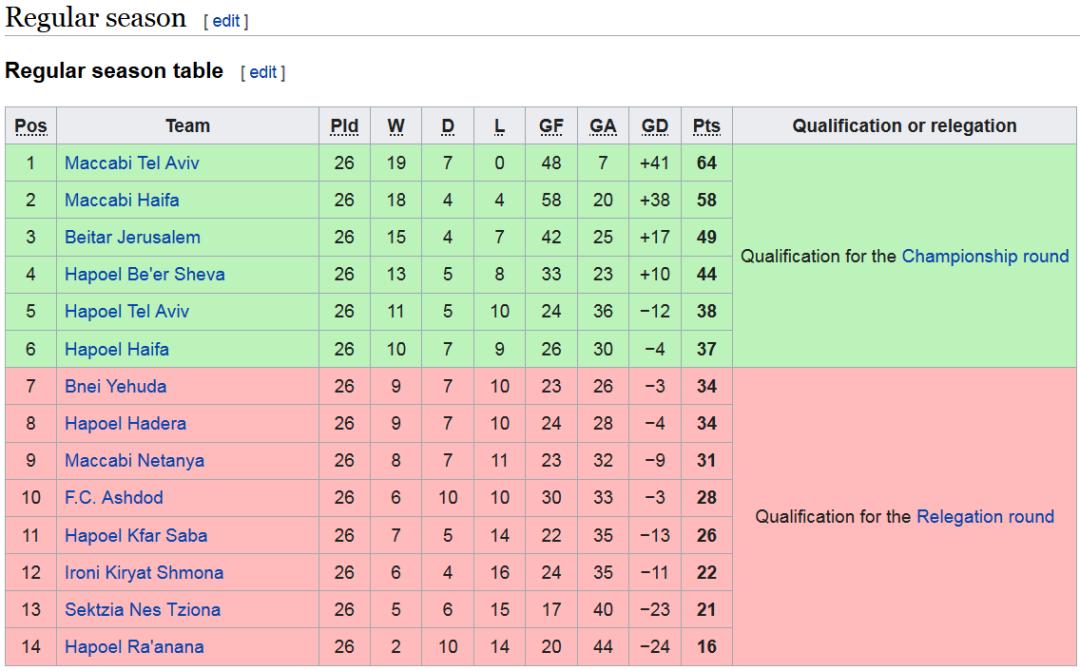The image size is (1080, 671).
Task: Follow the Maccabi Netanya link
Action: point(134,461)
